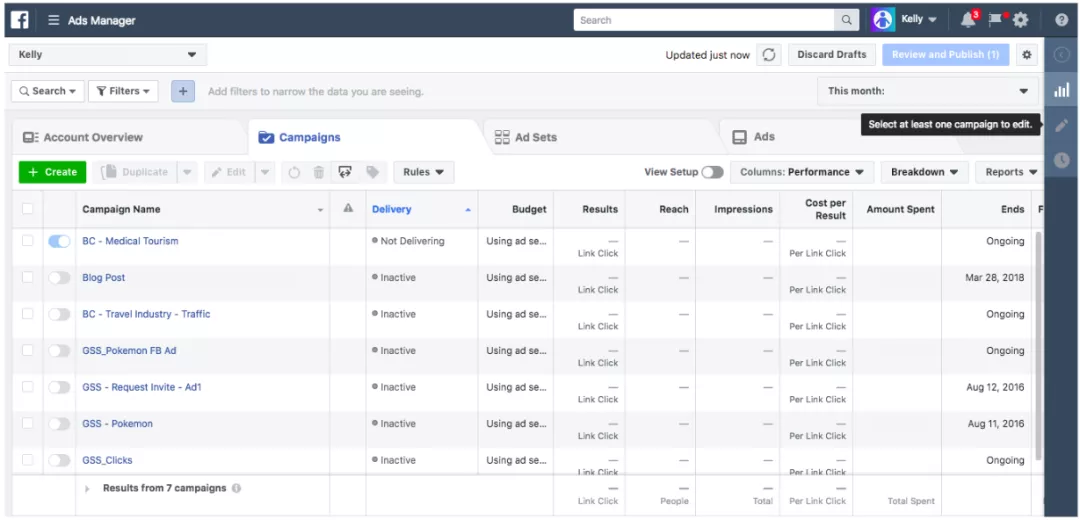
Task: Click the pencil edit icon in the right sidebar
Action: (x=1061, y=125)
